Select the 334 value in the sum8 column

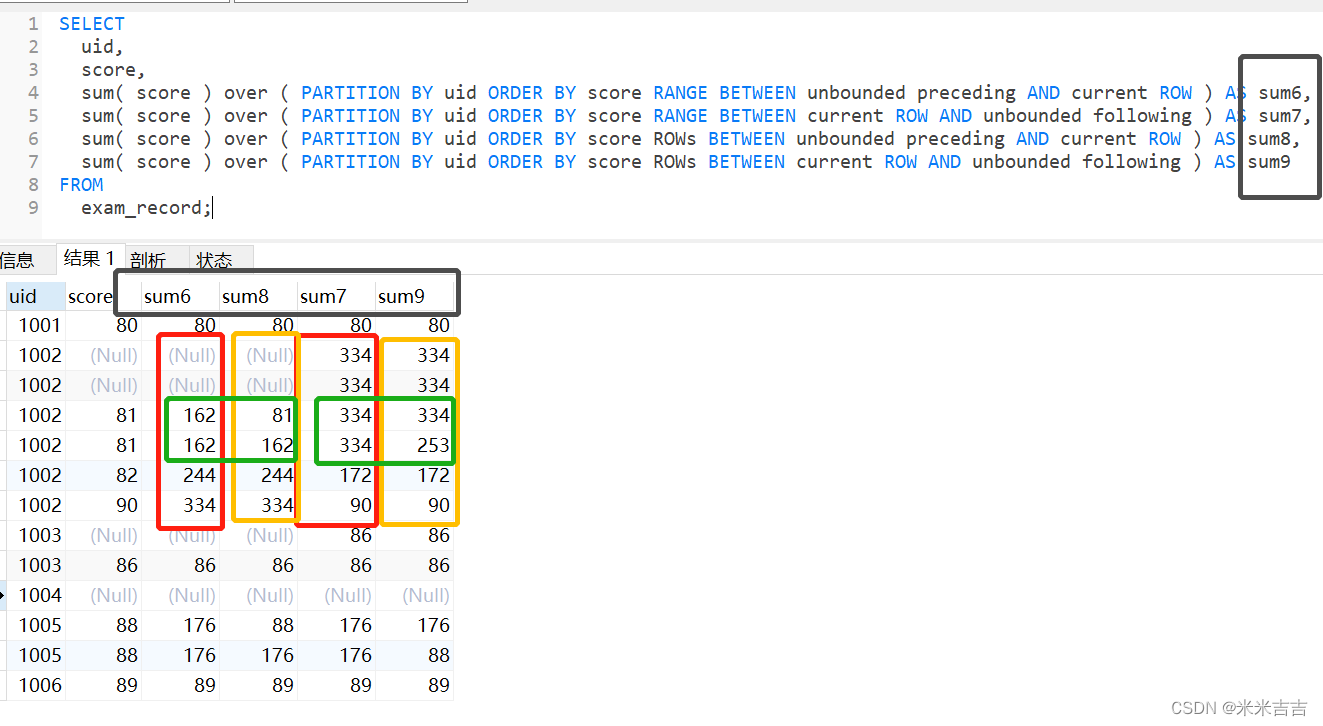[277, 505]
